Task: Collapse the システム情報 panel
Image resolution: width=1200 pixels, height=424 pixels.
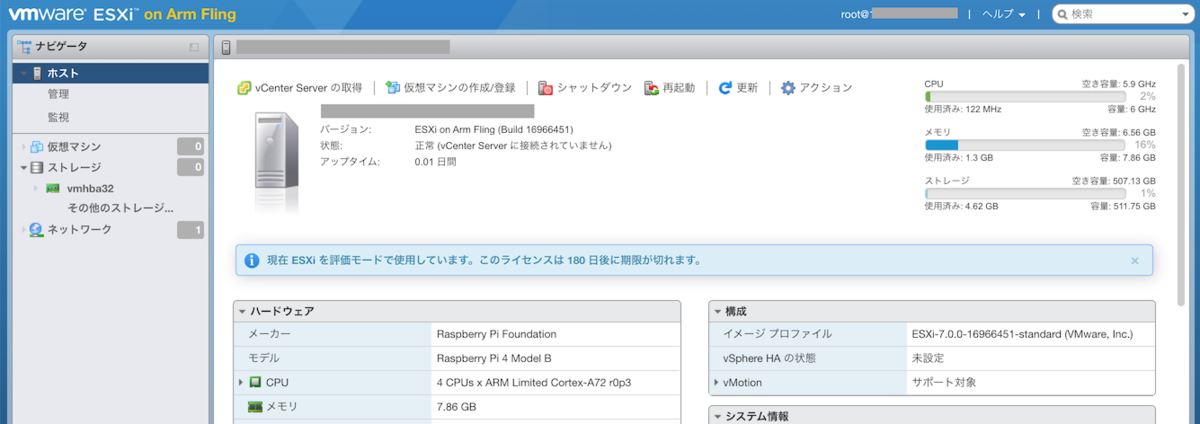Action: tap(717, 416)
